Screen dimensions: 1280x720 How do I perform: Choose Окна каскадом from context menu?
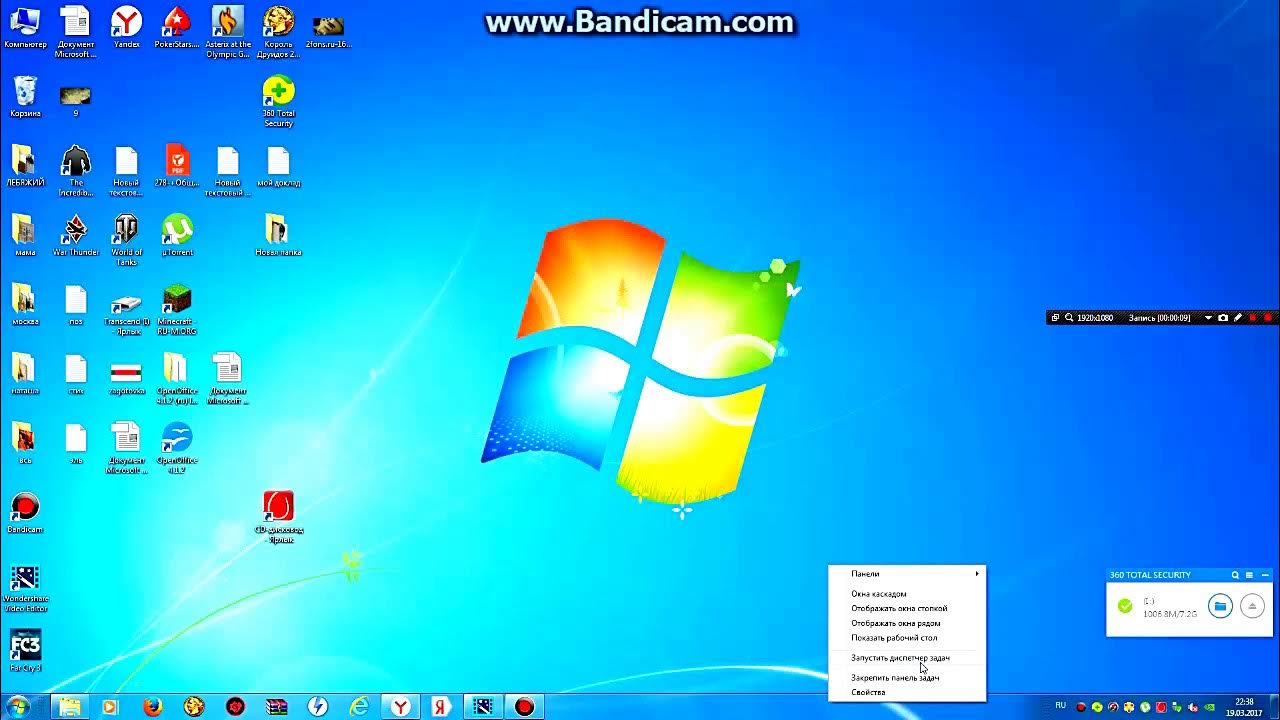coord(907,594)
